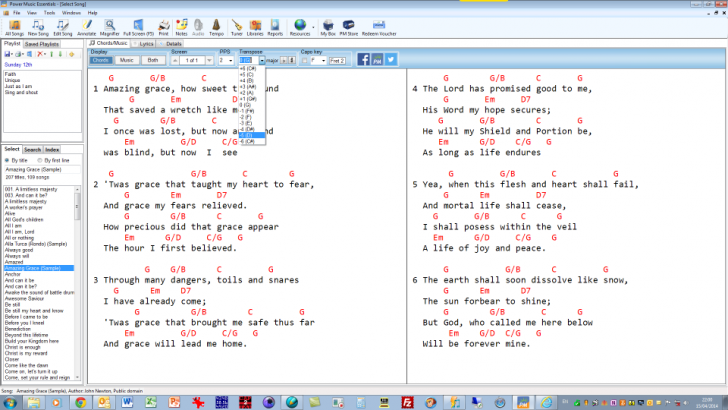Switch to the Details tab

(x=171, y=44)
